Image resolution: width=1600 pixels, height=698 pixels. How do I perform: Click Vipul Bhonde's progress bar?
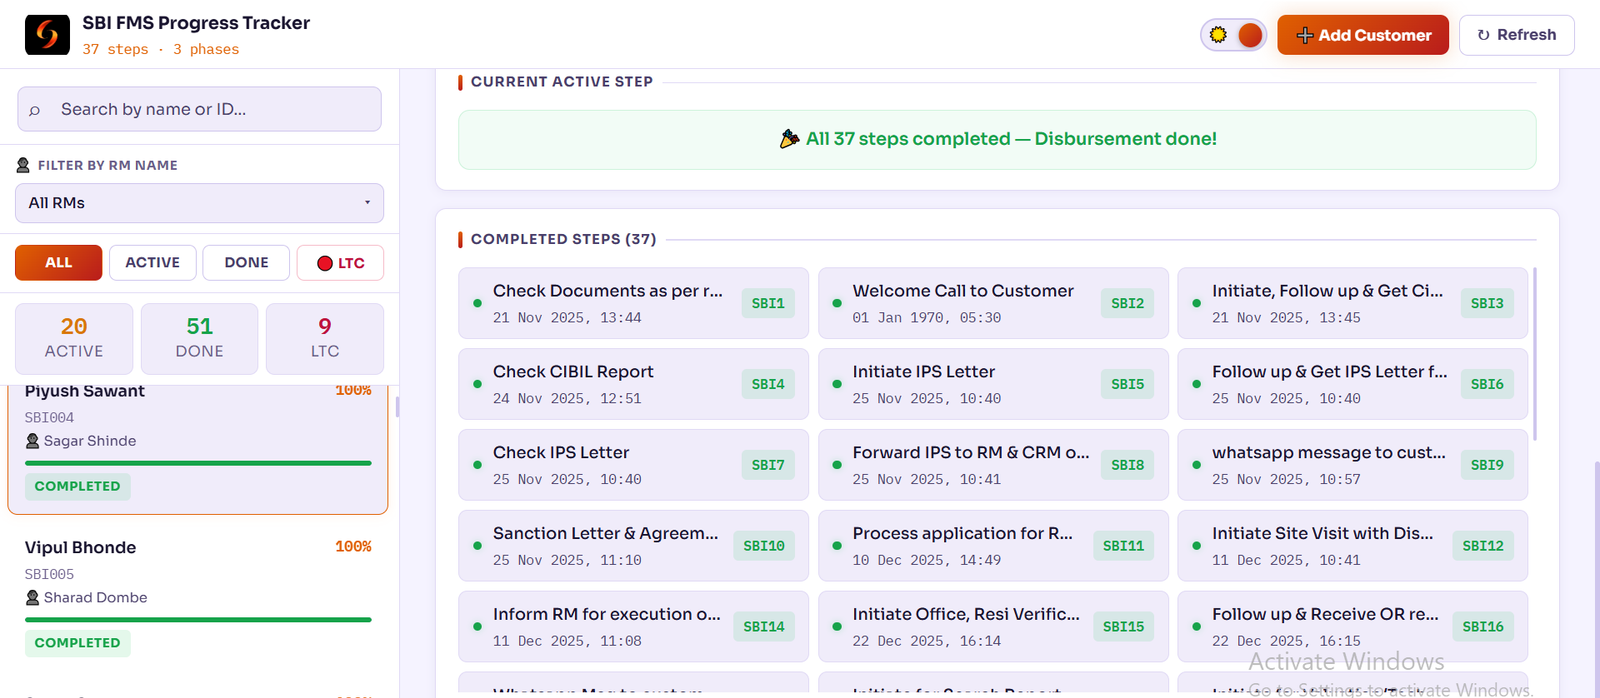(198, 620)
